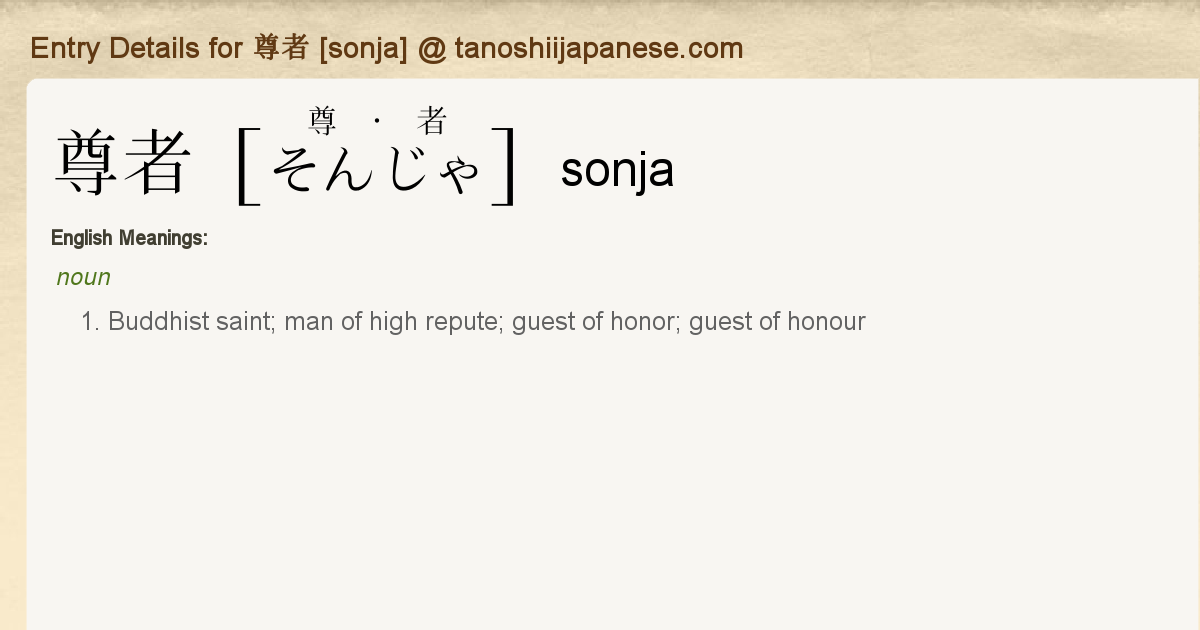Click the large kanji 尊 in the headword
The width and height of the screenshot is (1200, 630).
[88, 163]
